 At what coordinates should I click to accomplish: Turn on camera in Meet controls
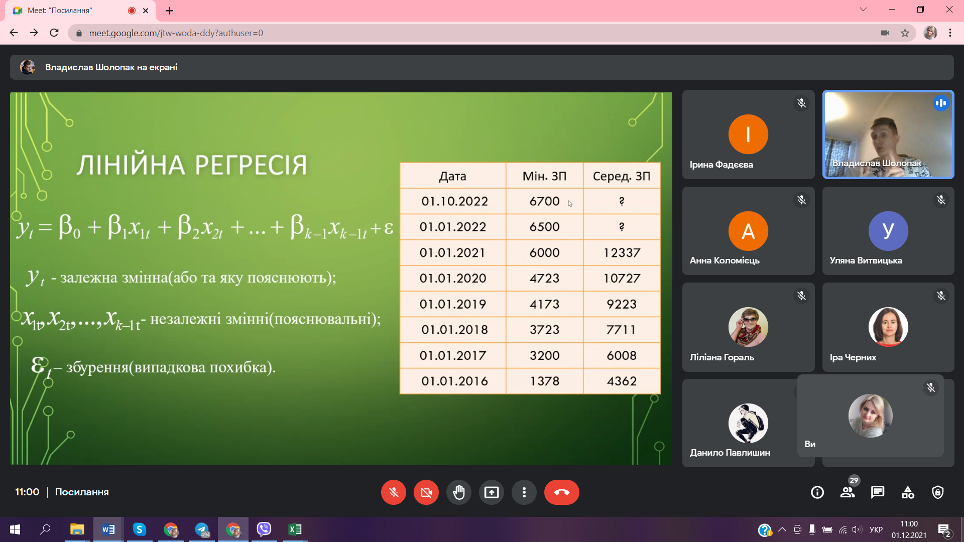pos(426,492)
